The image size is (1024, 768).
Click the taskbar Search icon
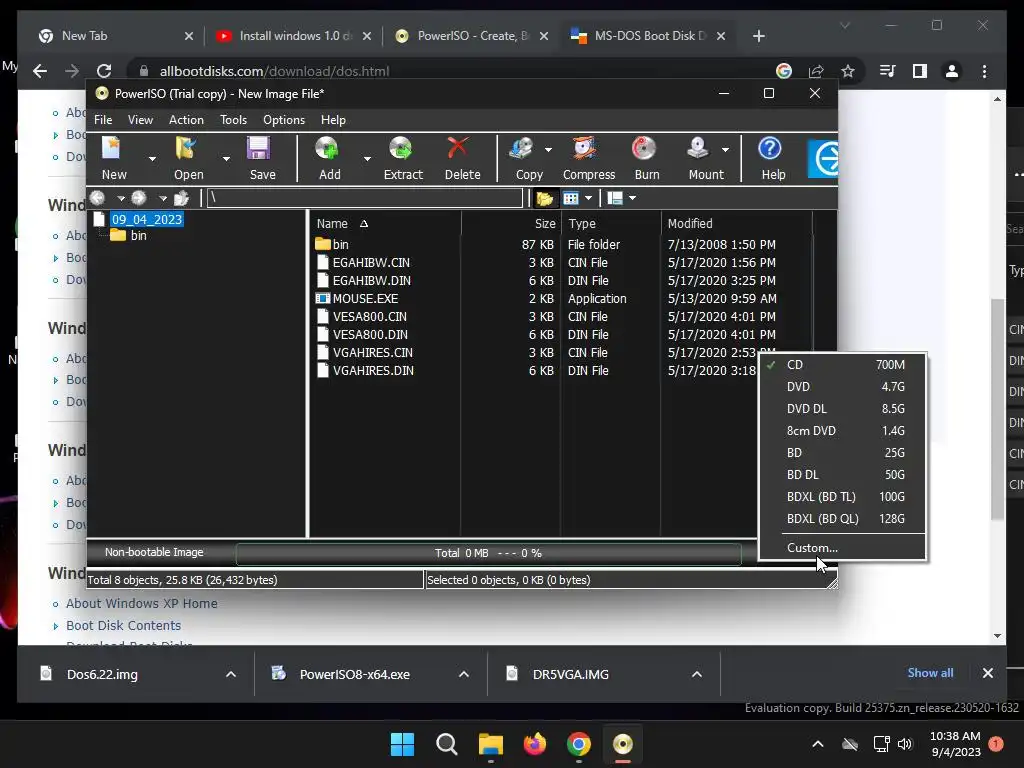[447, 744]
